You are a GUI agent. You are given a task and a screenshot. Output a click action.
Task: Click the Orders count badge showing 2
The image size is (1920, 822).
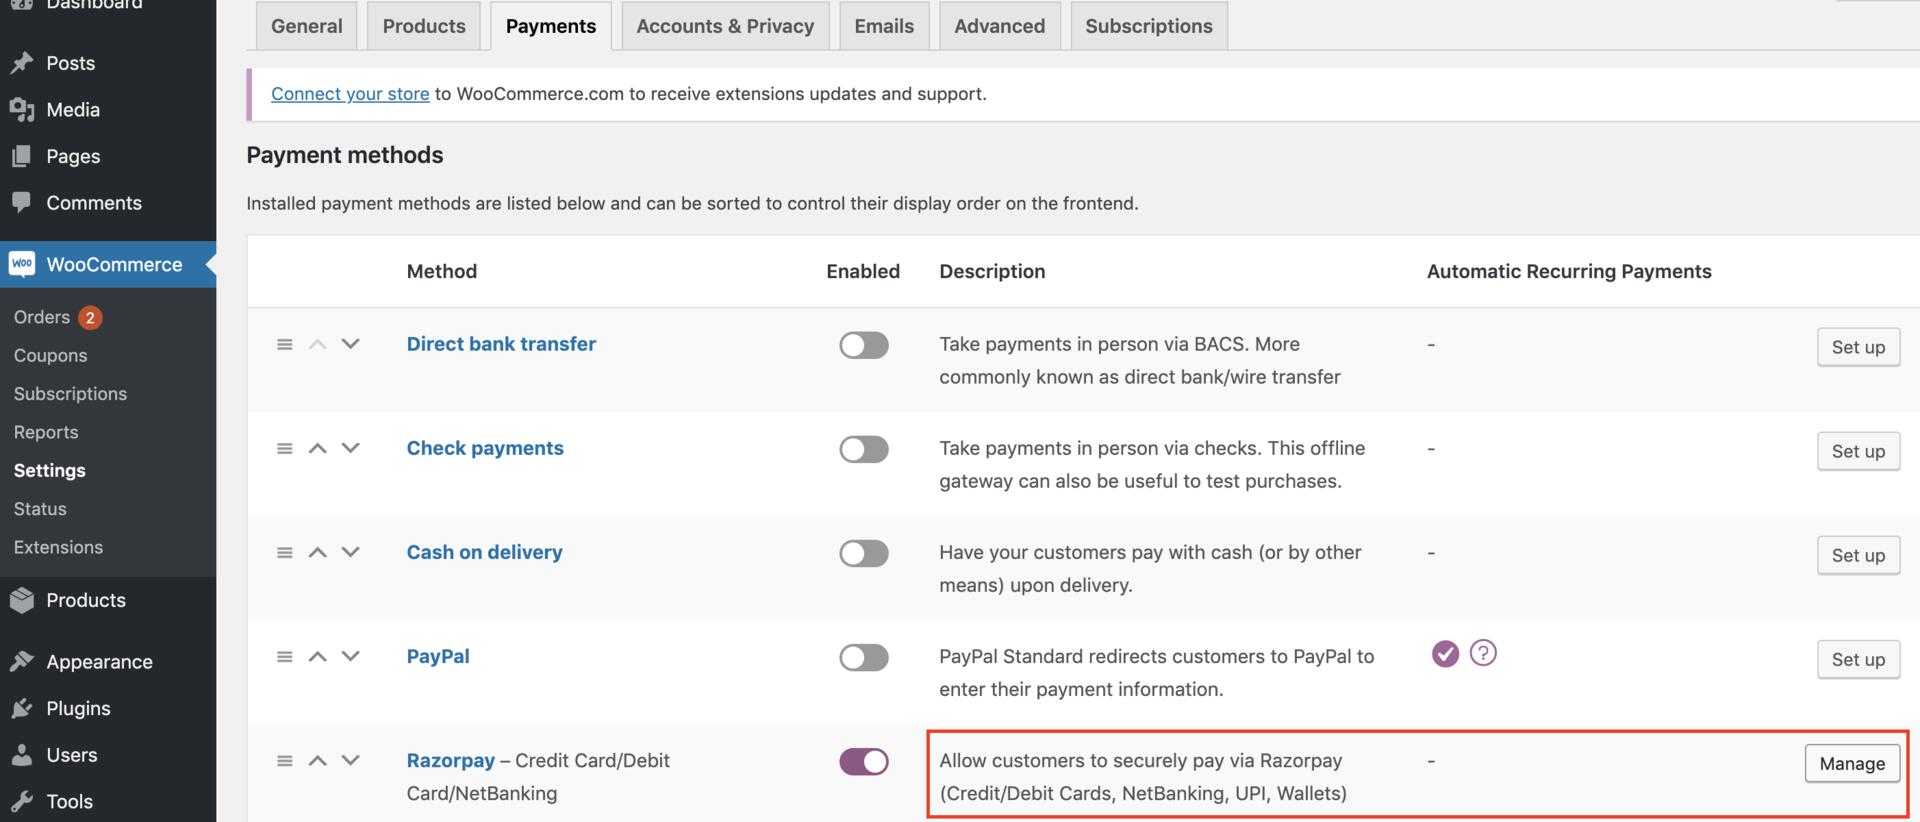pos(90,317)
